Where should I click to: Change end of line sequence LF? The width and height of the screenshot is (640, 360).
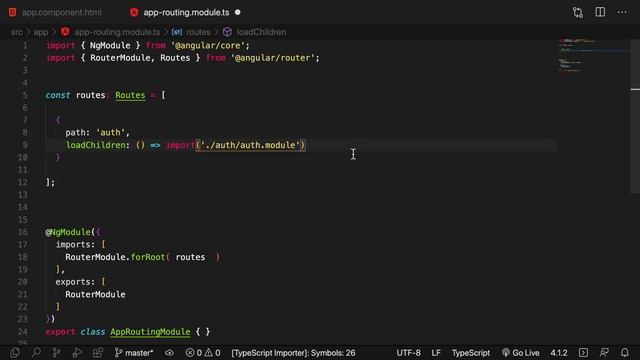436,353
